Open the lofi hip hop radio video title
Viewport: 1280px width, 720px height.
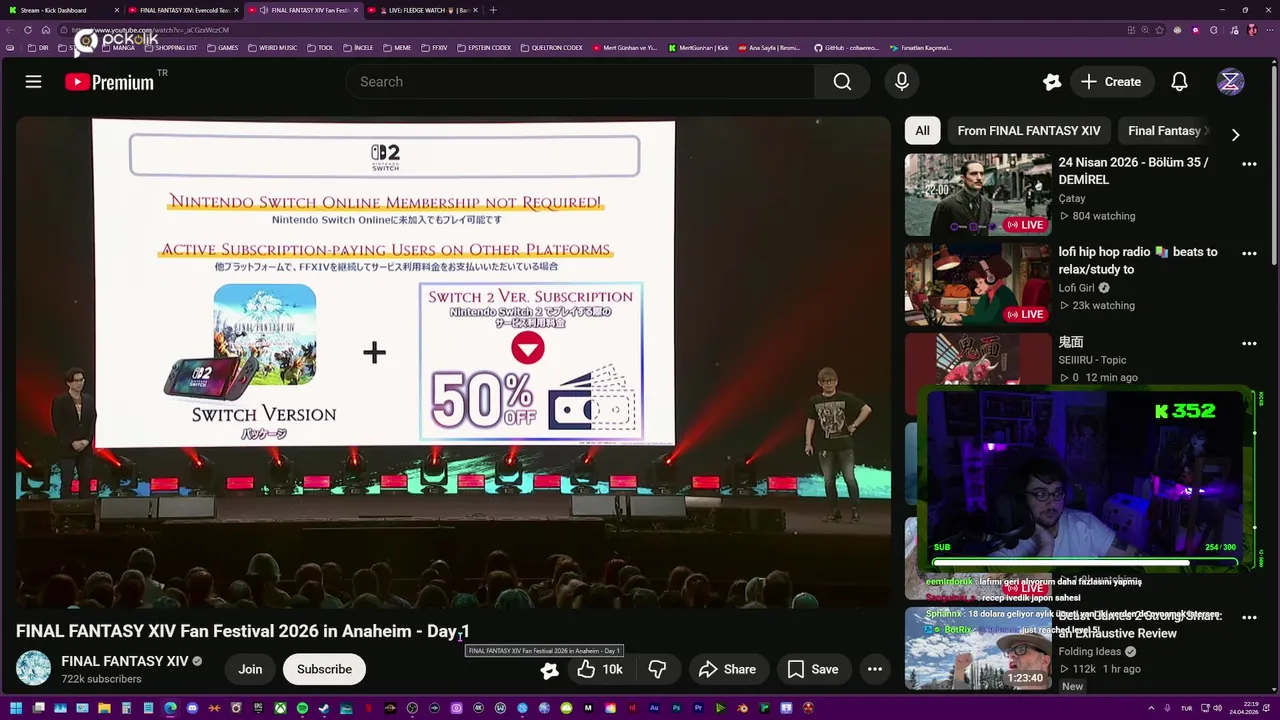point(1138,261)
